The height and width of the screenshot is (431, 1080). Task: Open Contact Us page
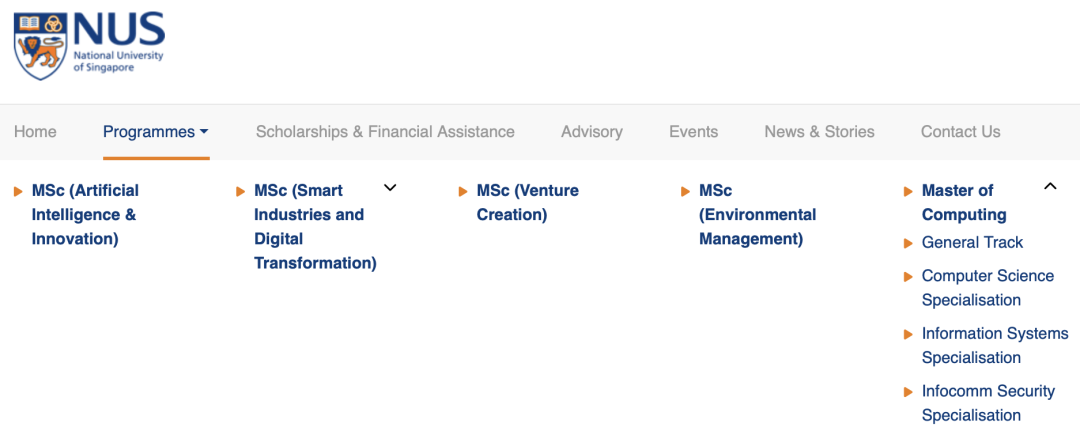960,132
